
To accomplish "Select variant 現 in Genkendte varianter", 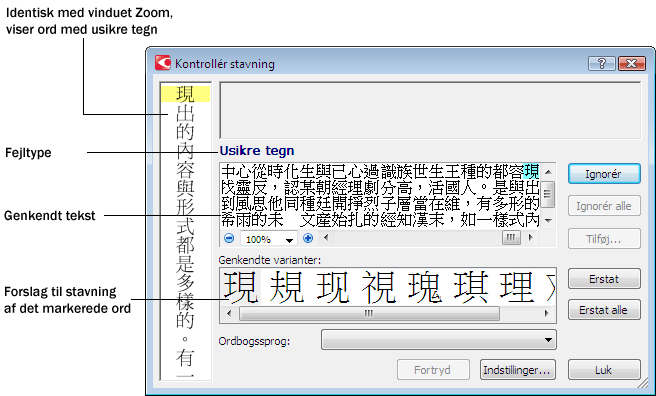I will pyautogui.click(x=240, y=287).
